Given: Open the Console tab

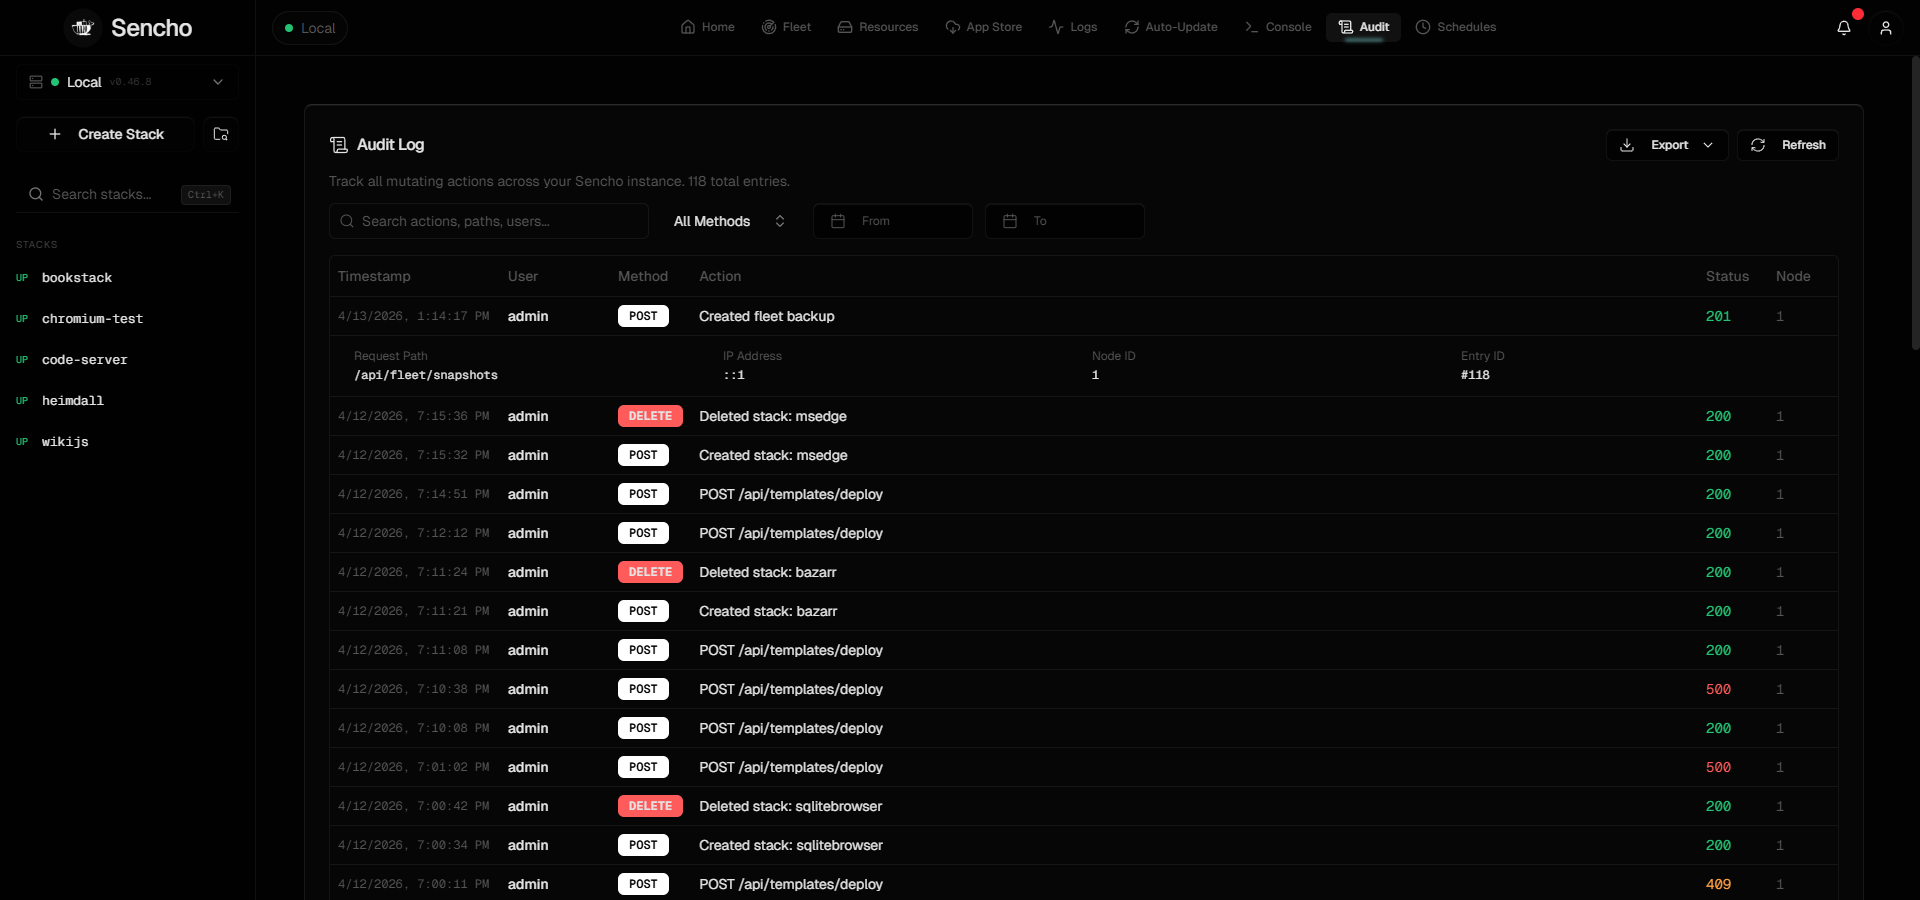Looking at the screenshot, I should pos(1278,27).
